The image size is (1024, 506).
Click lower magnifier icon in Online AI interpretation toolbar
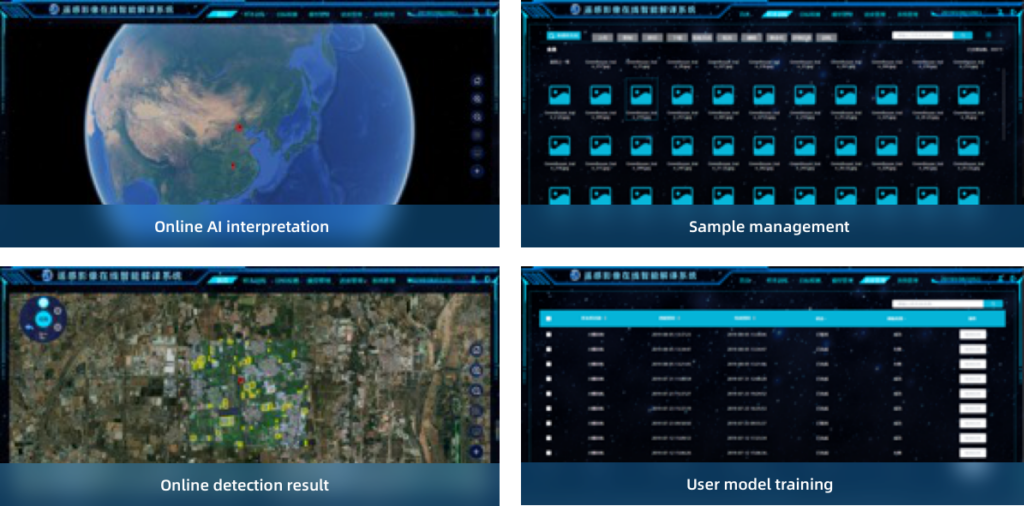coord(477,118)
